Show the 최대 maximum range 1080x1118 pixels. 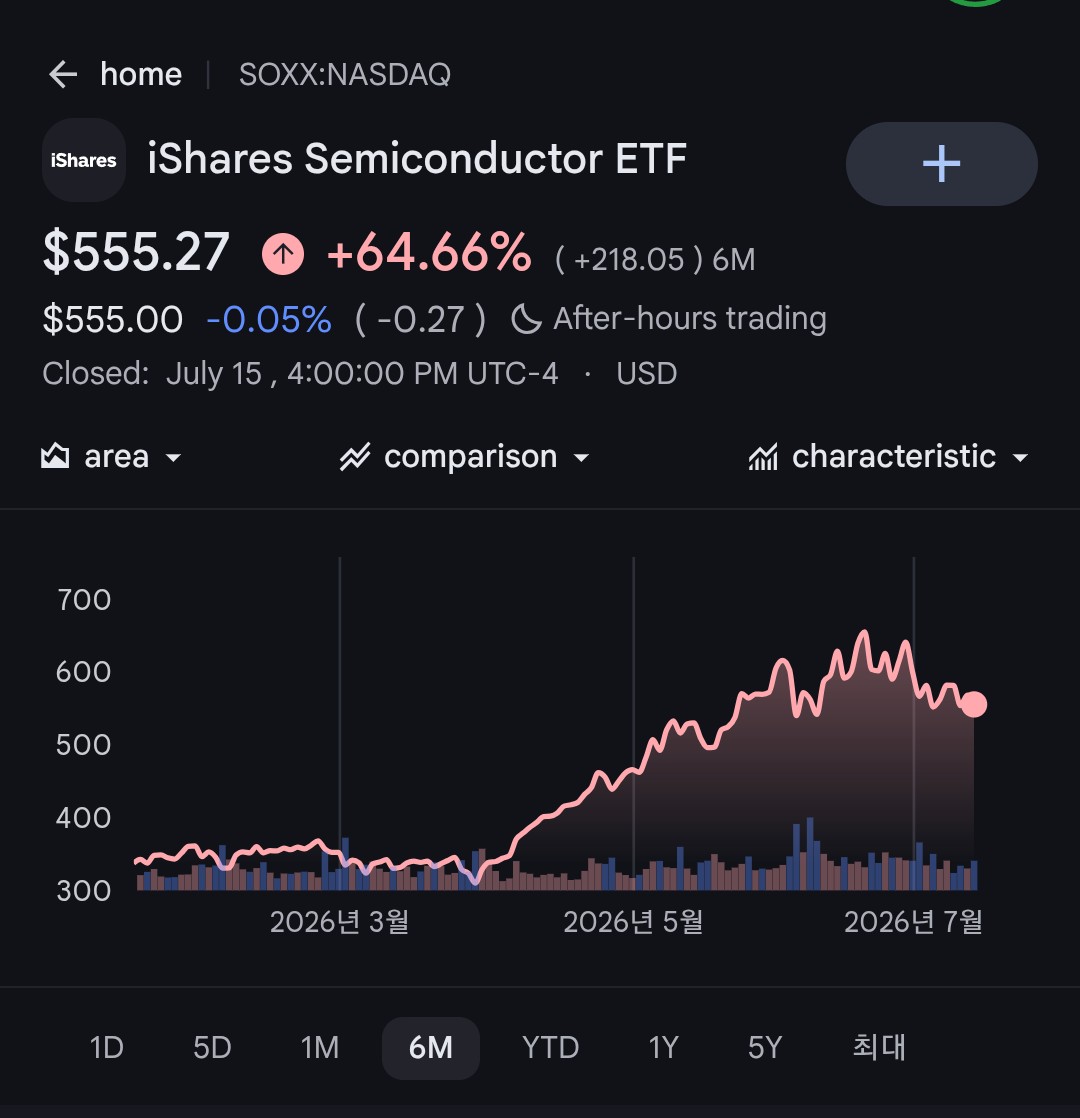pos(879,1047)
